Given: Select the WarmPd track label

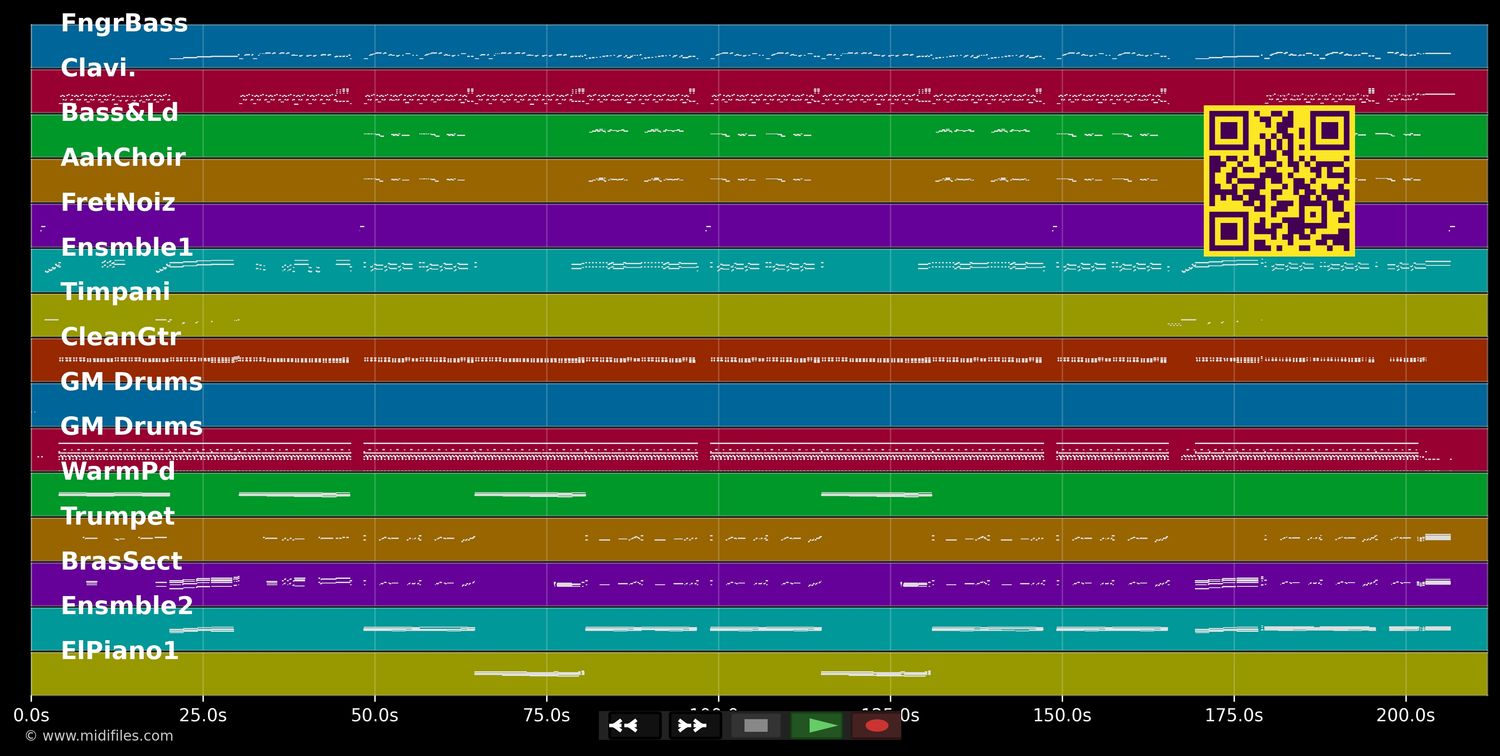Looking at the screenshot, I should tap(118, 471).
